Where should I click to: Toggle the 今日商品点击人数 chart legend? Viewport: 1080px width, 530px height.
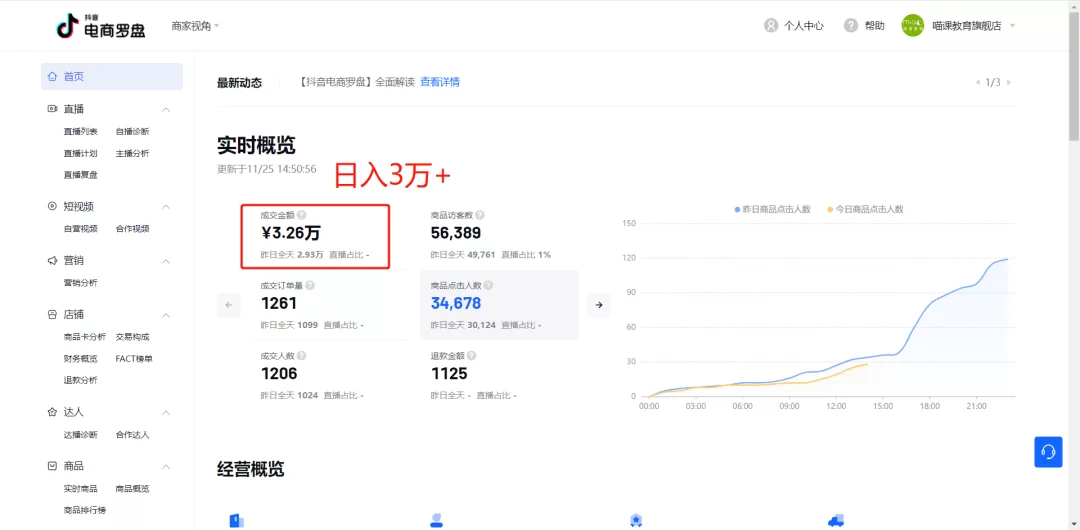tap(865, 209)
